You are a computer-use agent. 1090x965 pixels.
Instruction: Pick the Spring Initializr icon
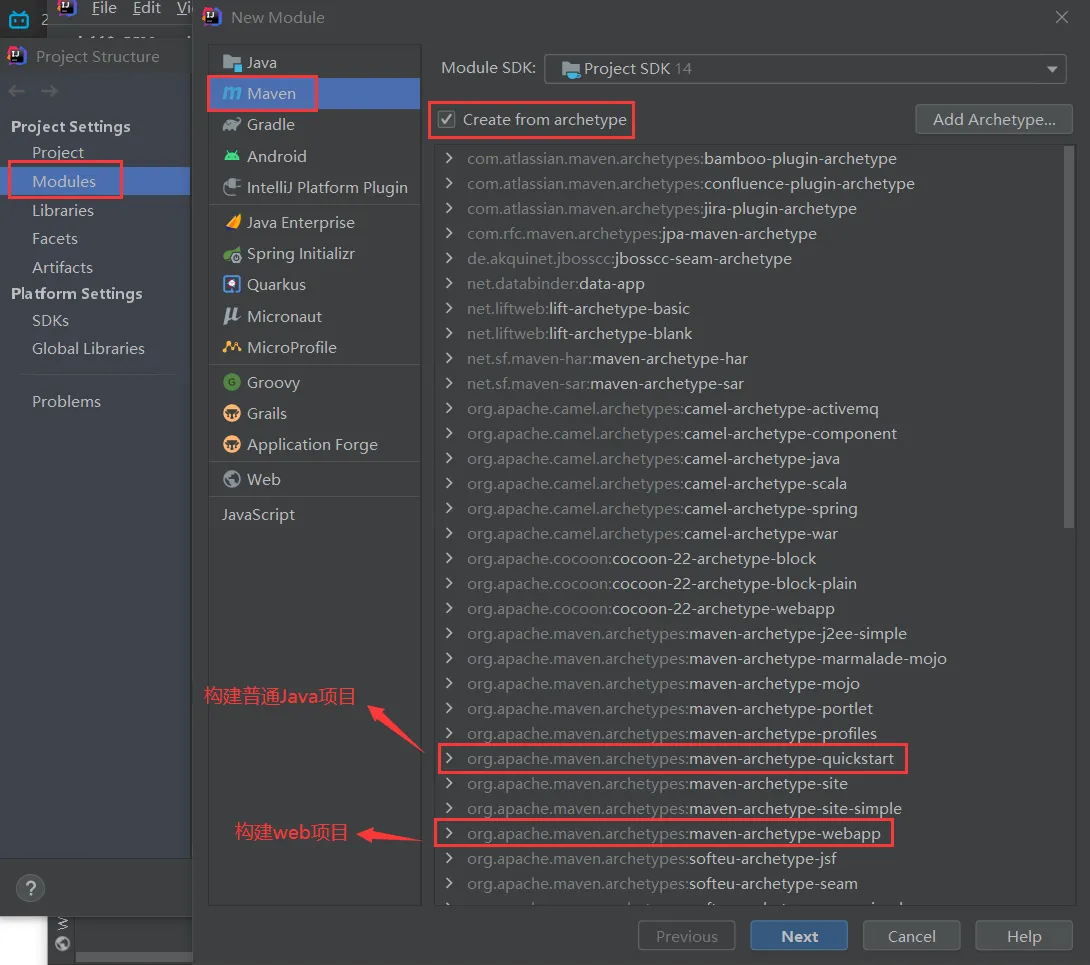point(232,254)
